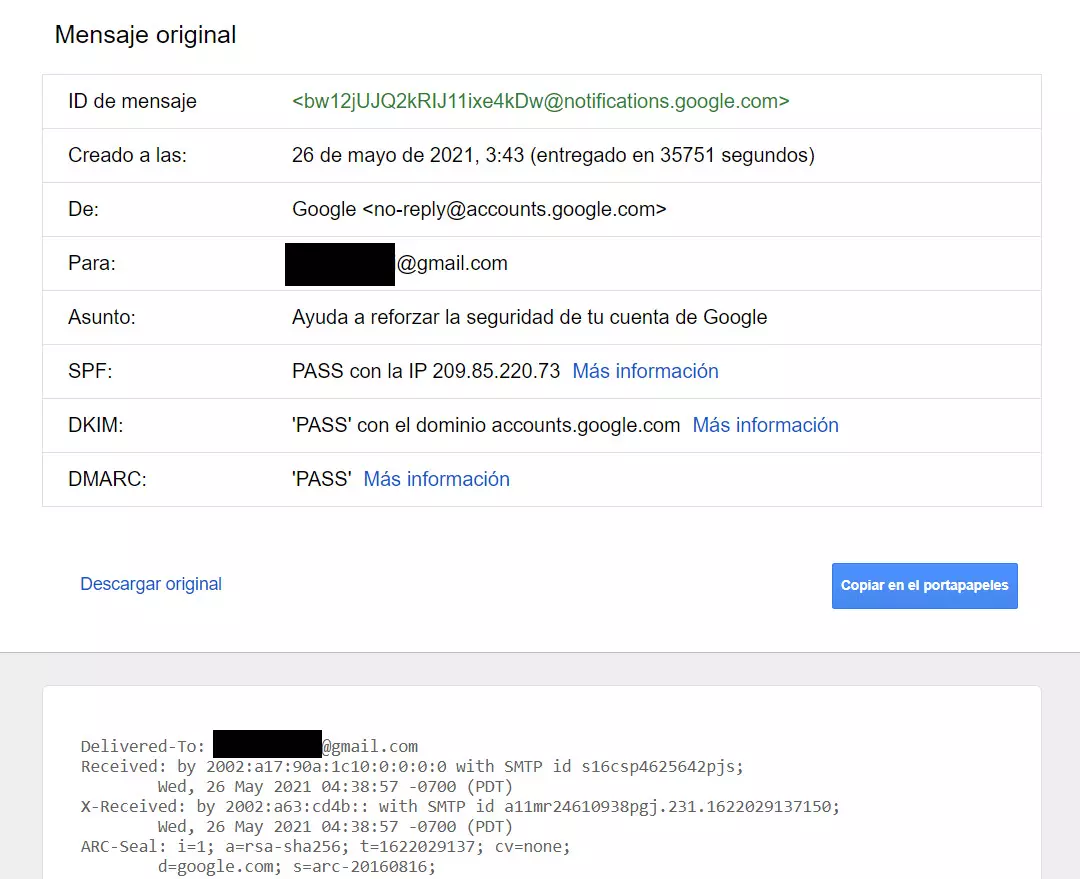Image resolution: width=1080 pixels, height=879 pixels.
Task: Click the 'd=google.com; s=arc-20160816' line
Action: 297,866
